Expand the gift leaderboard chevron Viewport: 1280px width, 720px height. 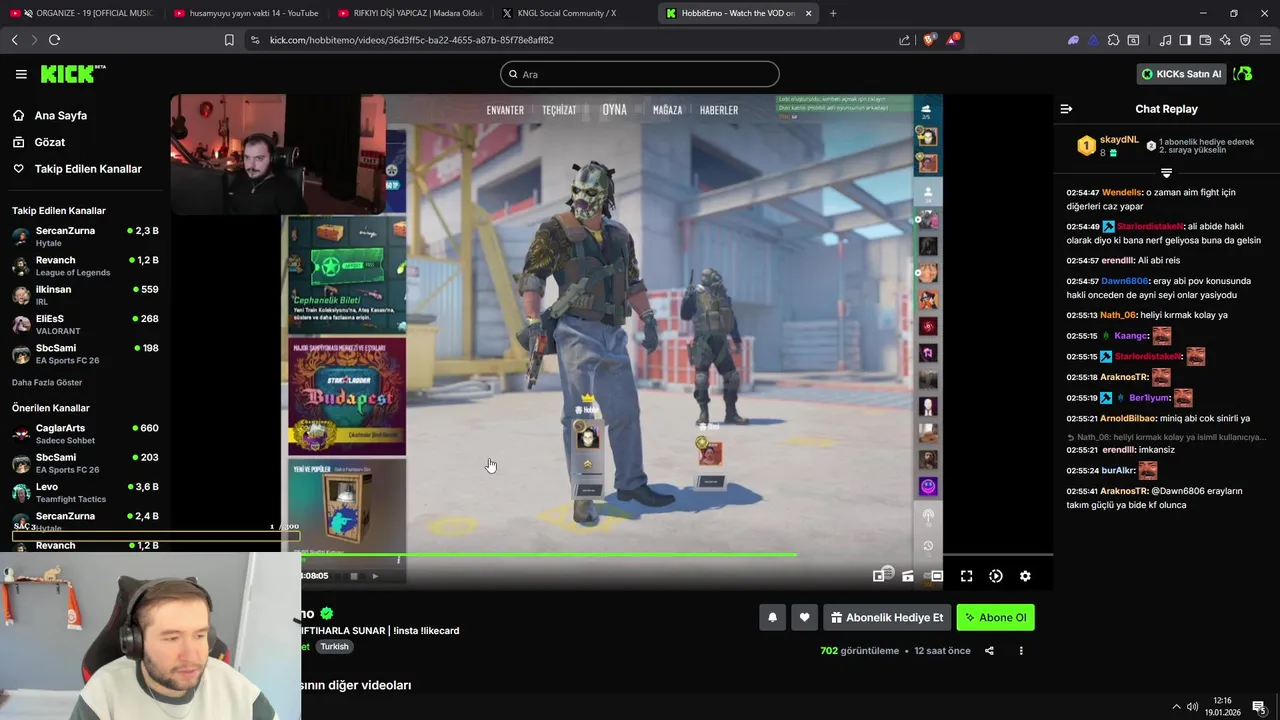point(1166,173)
